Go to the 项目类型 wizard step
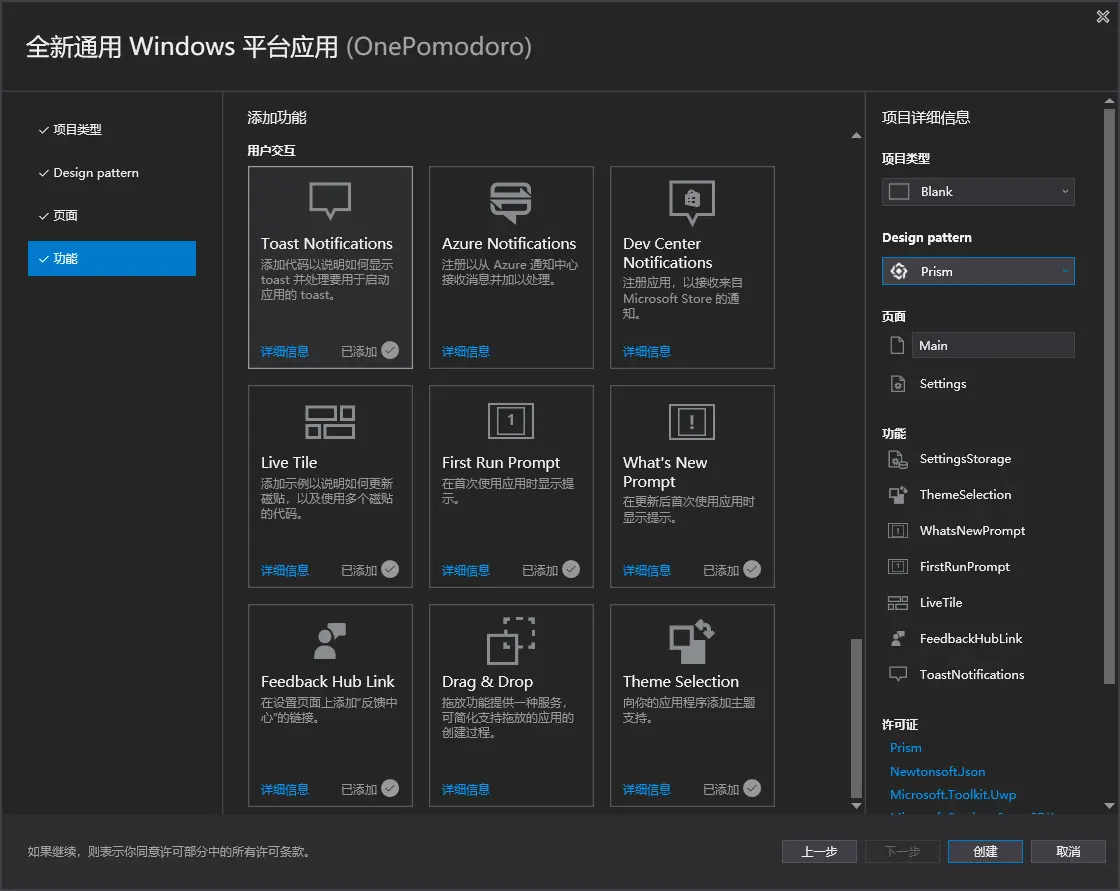 pyautogui.click(x=77, y=129)
